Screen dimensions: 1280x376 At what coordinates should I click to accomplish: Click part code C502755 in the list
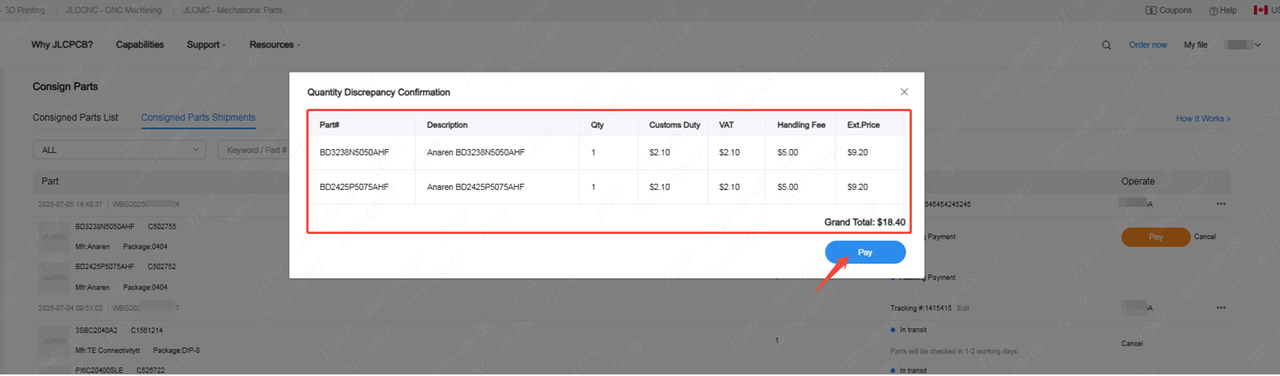pos(162,227)
